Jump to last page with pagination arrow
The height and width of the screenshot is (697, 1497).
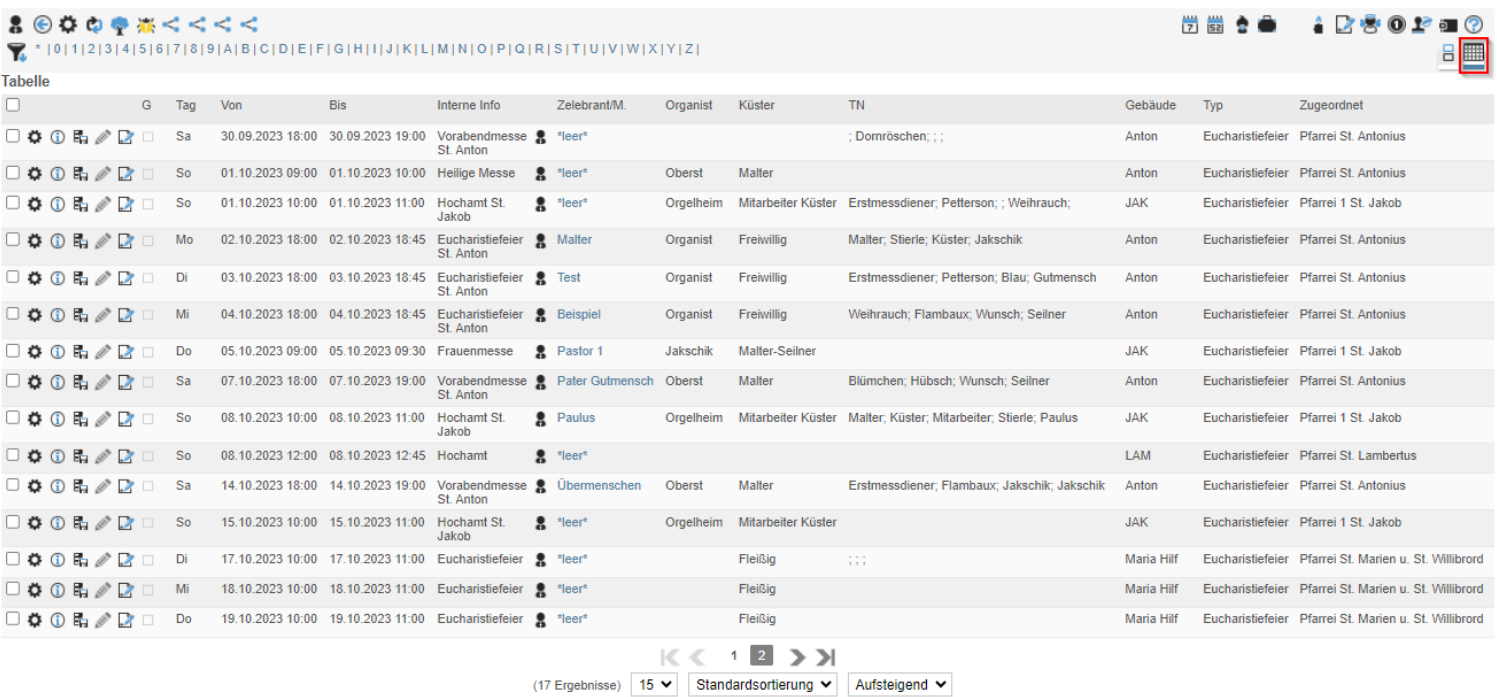[x=825, y=656]
